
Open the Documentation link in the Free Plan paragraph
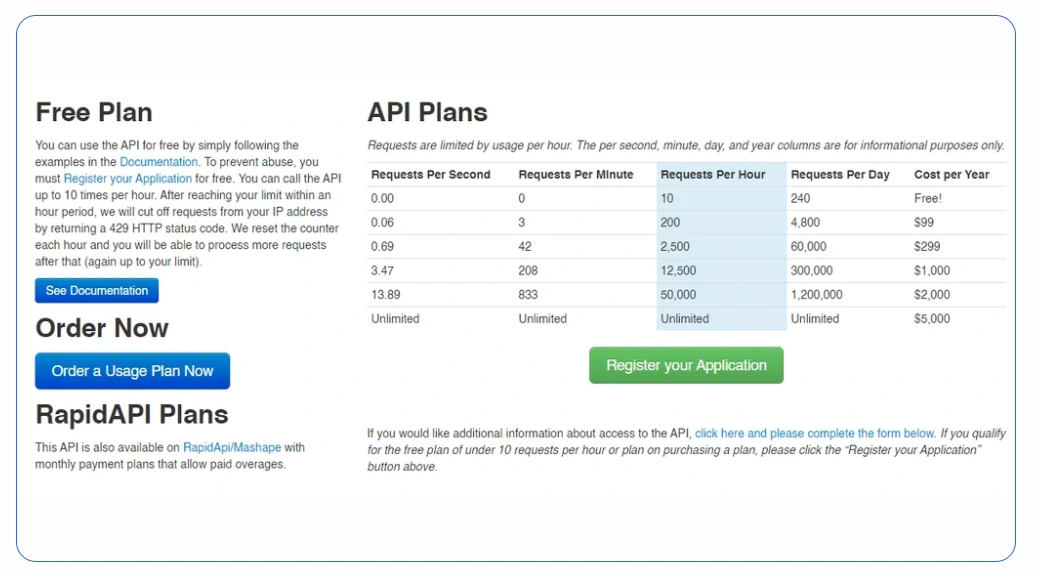tap(159, 162)
